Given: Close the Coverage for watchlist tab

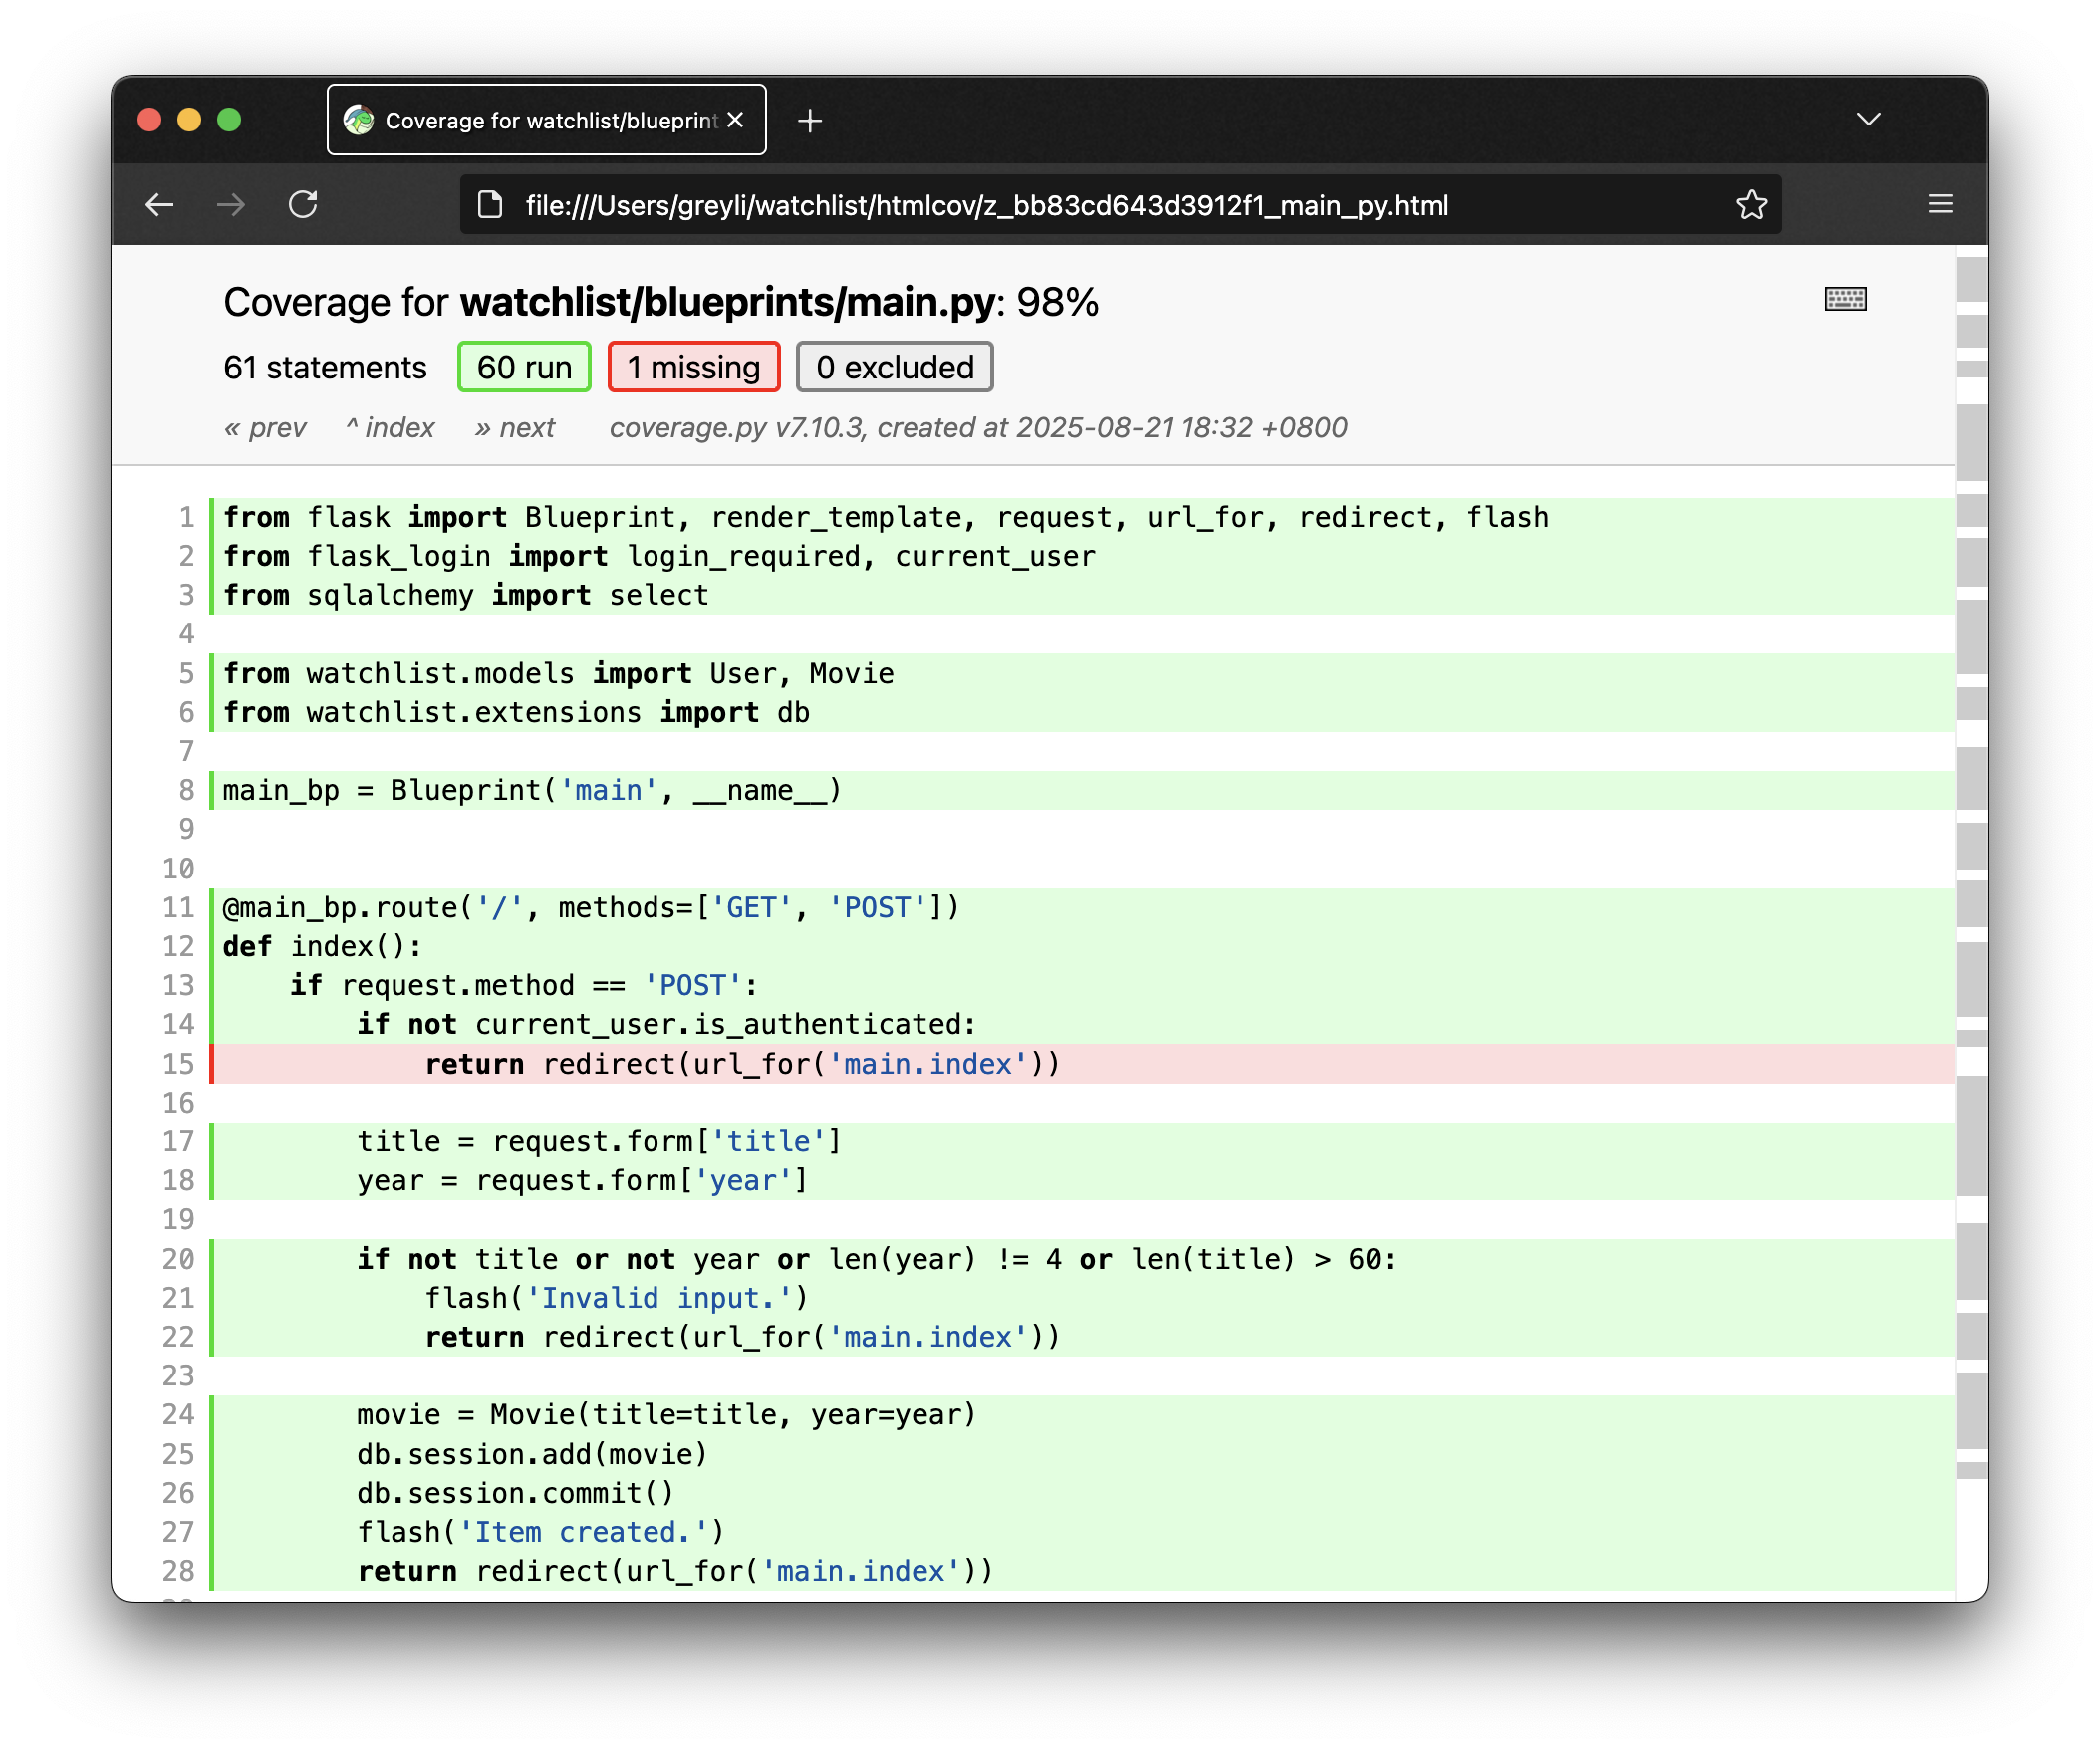Looking at the screenshot, I should tap(735, 120).
